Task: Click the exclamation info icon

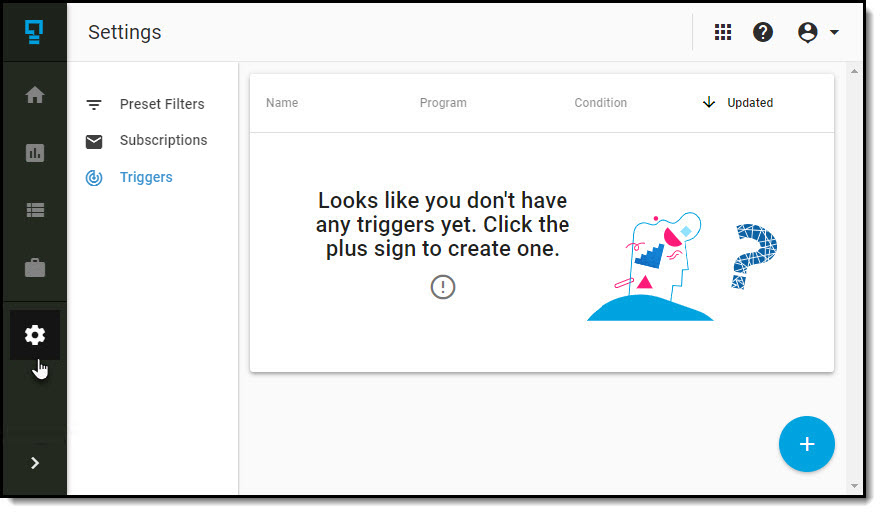Action: click(443, 287)
